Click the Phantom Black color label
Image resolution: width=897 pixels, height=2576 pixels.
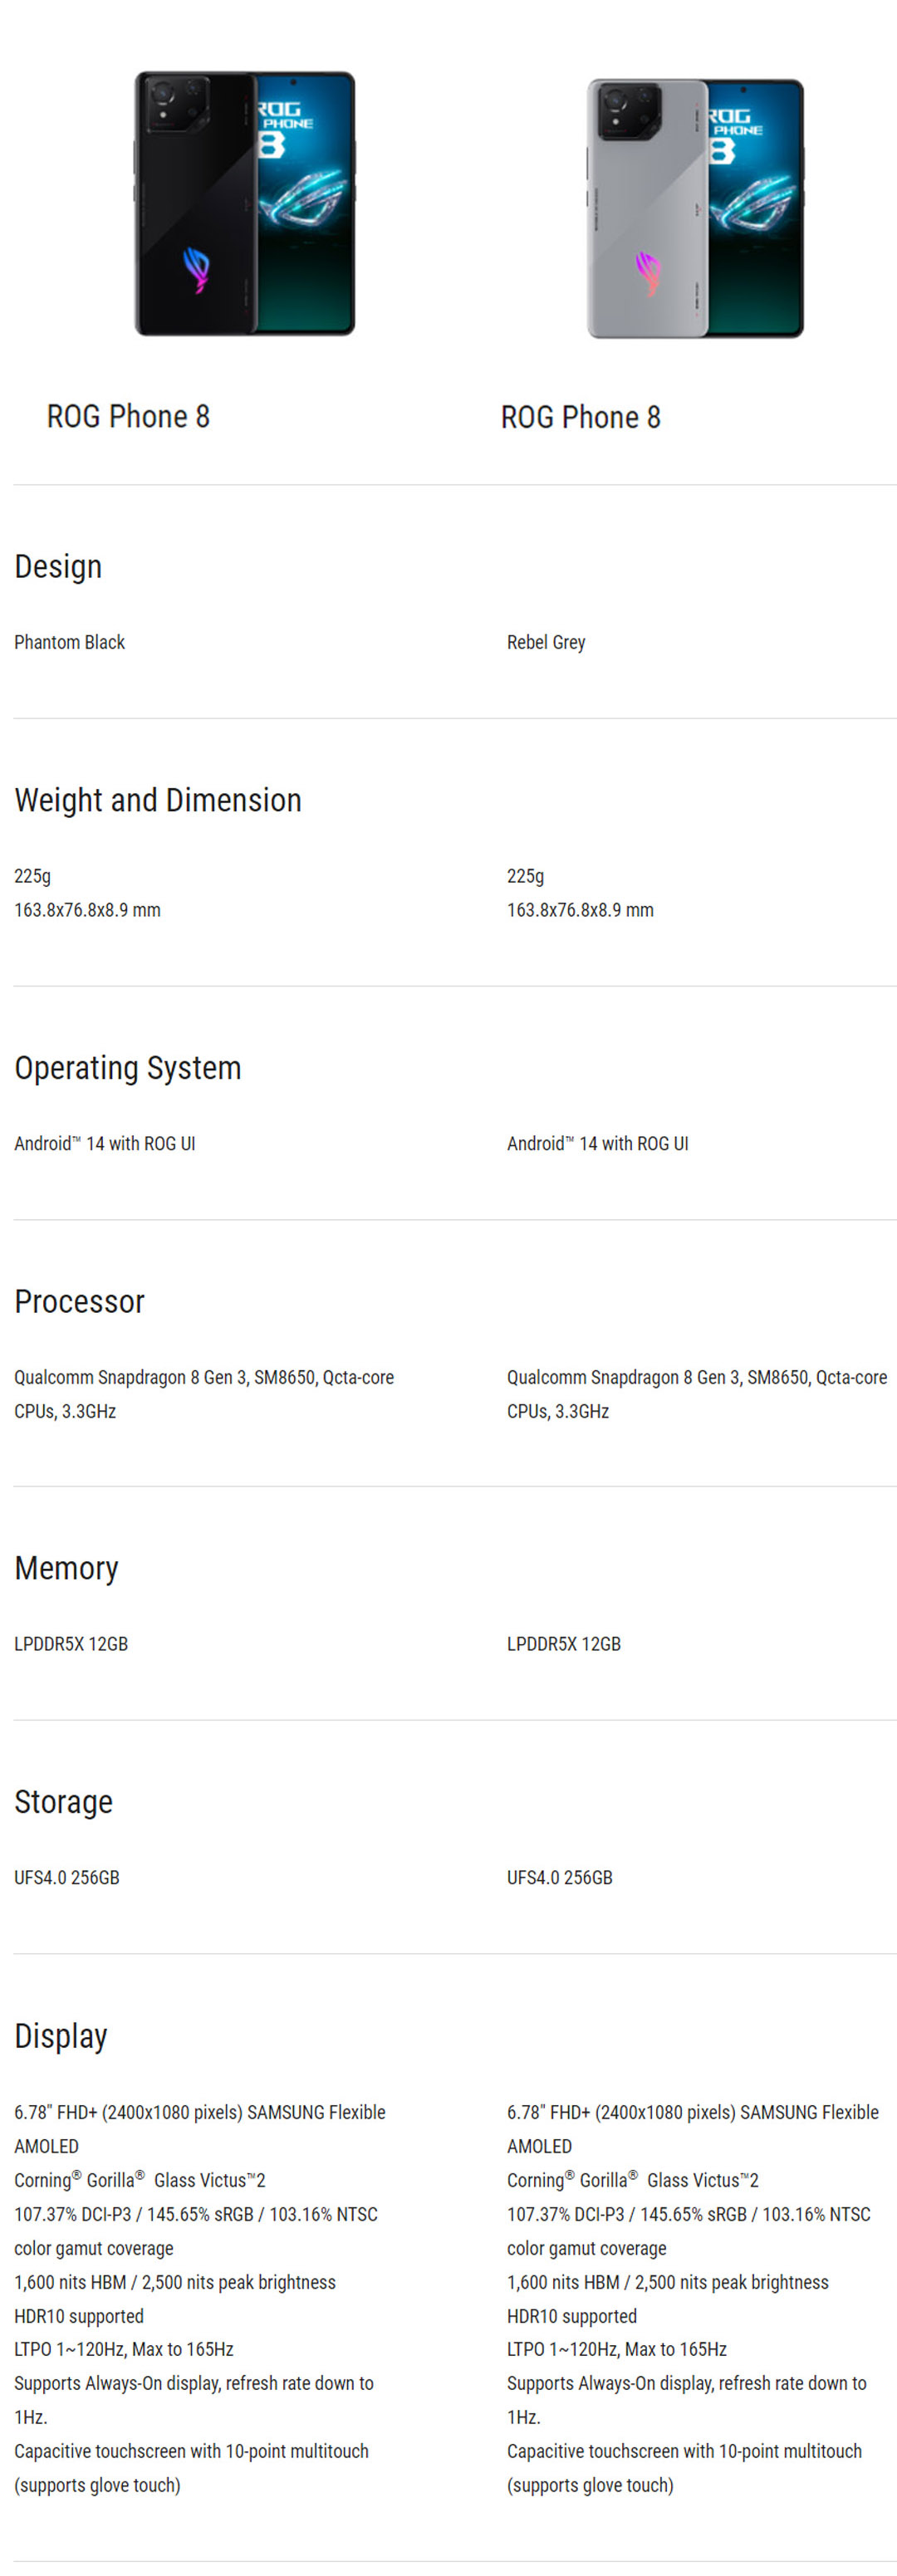pos(70,642)
